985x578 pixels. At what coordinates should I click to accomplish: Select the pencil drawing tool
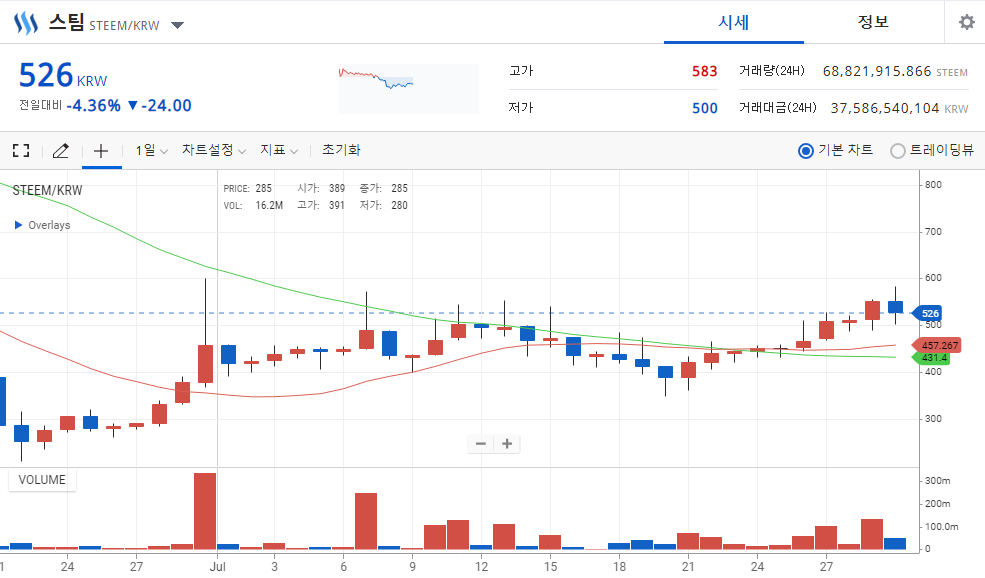click(60, 151)
